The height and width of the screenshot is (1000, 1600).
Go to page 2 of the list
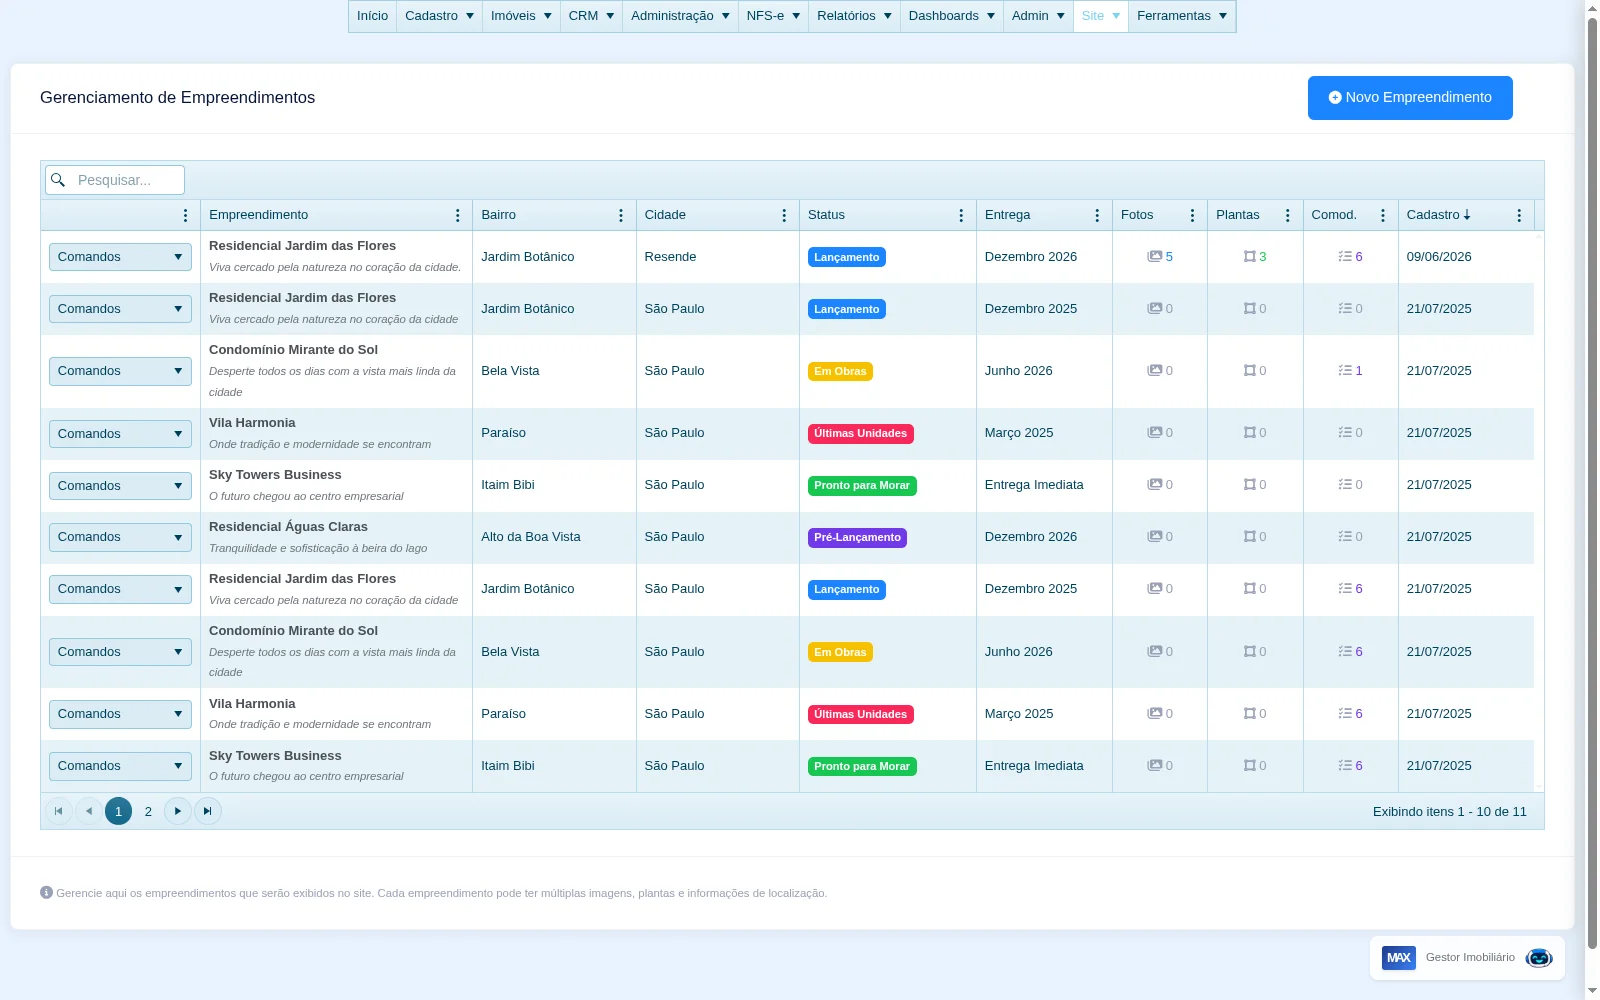(x=148, y=811)
